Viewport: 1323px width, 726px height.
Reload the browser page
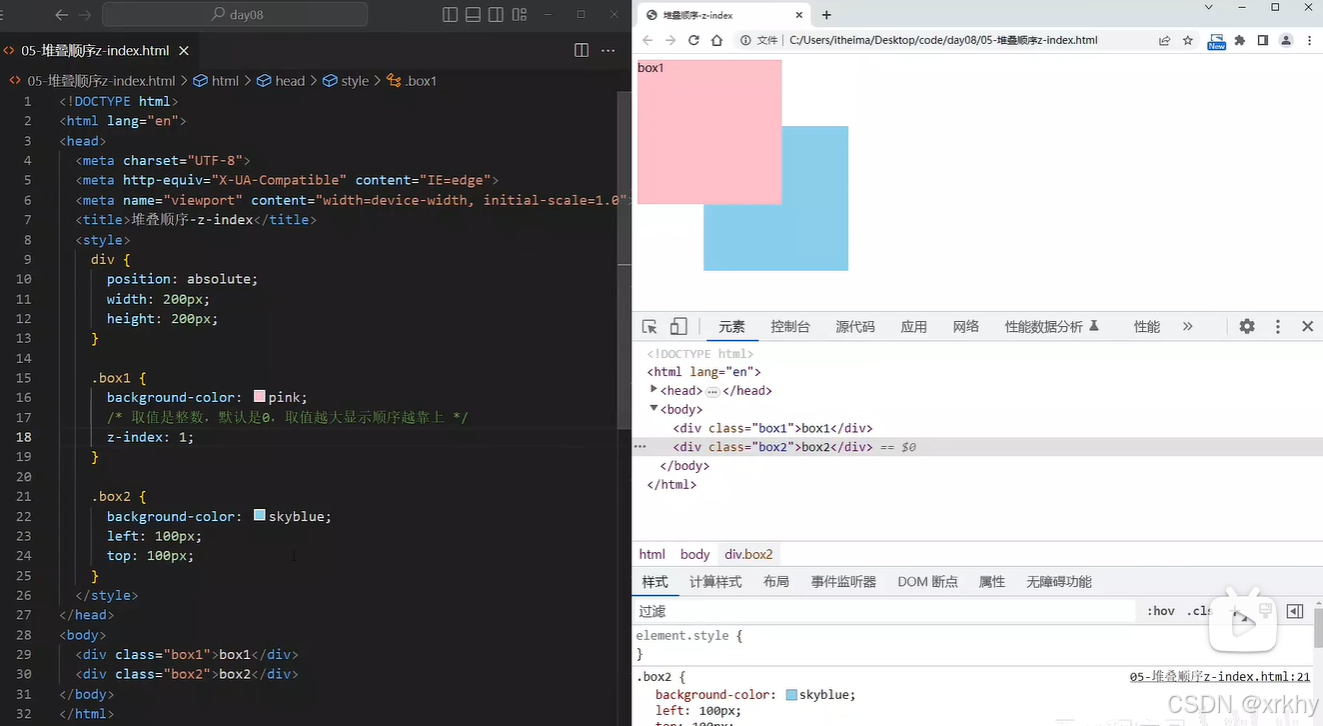coord(694,41)
